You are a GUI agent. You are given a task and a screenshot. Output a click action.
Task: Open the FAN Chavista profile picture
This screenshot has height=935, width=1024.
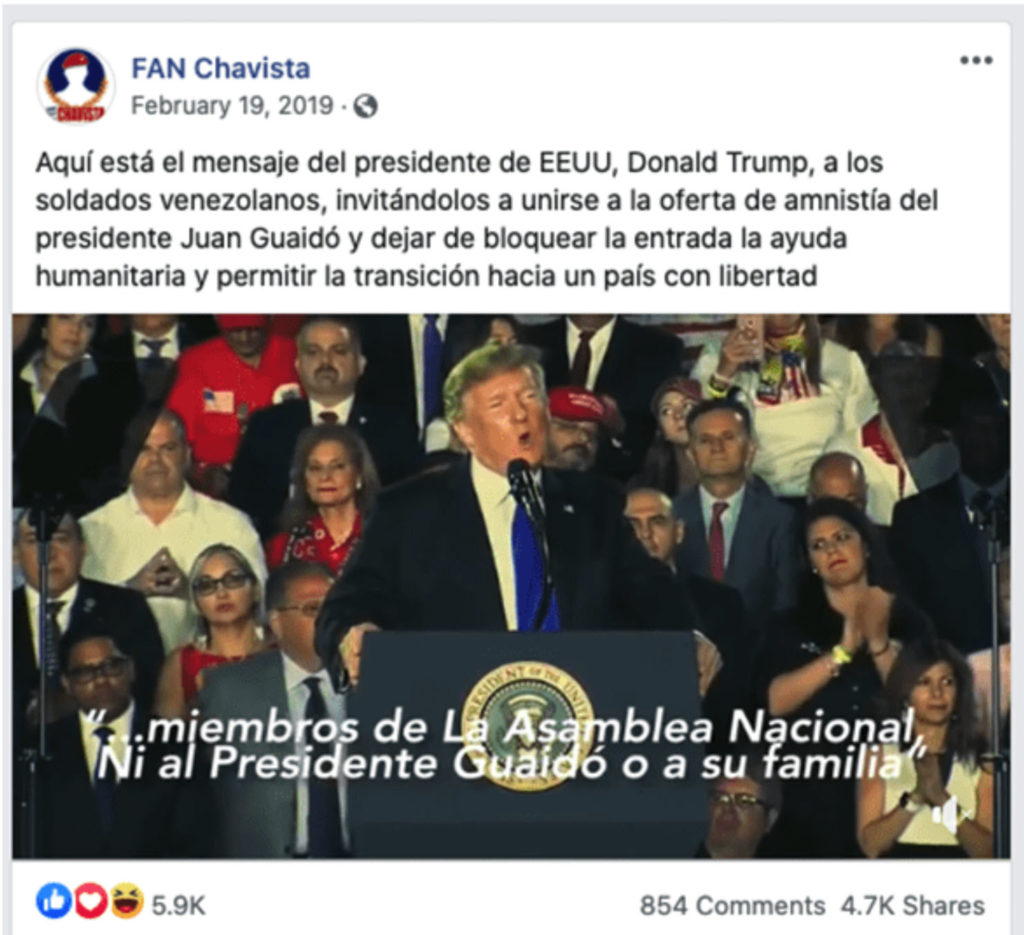pos(76,86)
